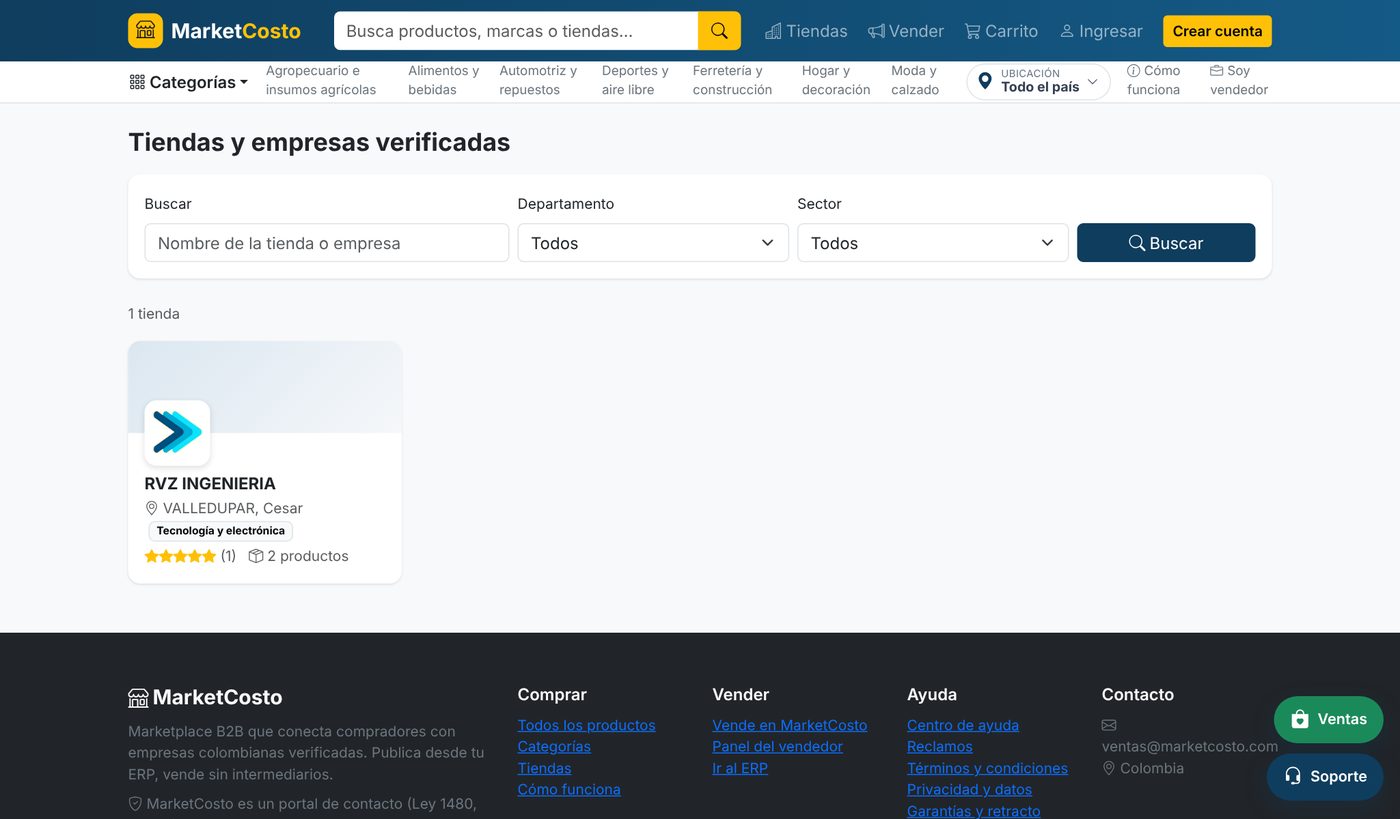Open the Vender link with megaphone
Screen dimensions: 1400x819
click(x=906, y=31)
